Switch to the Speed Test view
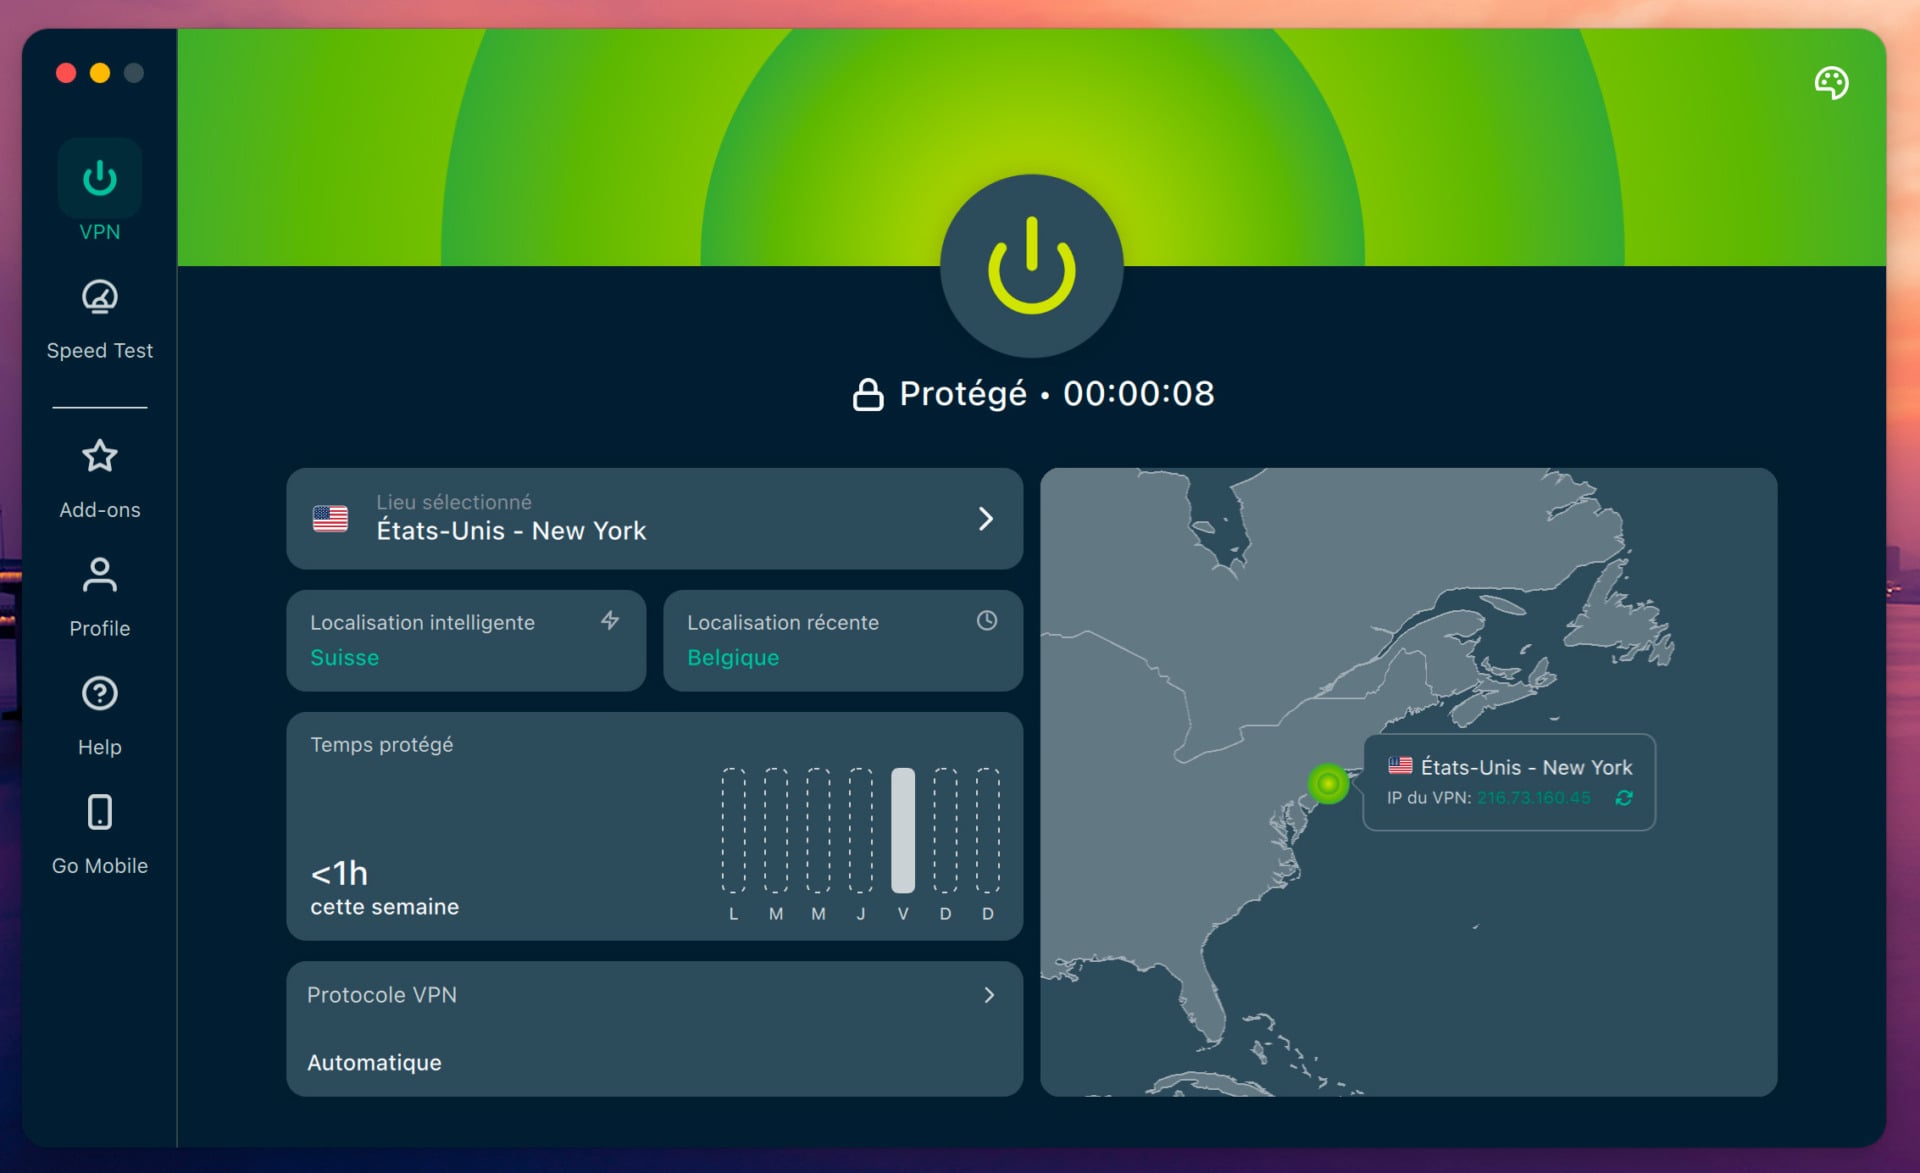Screen dimensions: 1920x1173 point(99,318)
